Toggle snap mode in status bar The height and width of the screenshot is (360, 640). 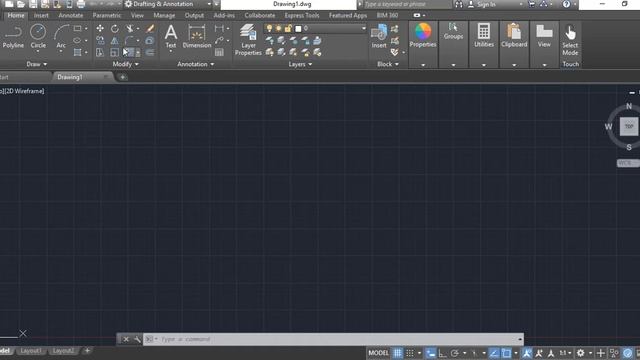410,353
